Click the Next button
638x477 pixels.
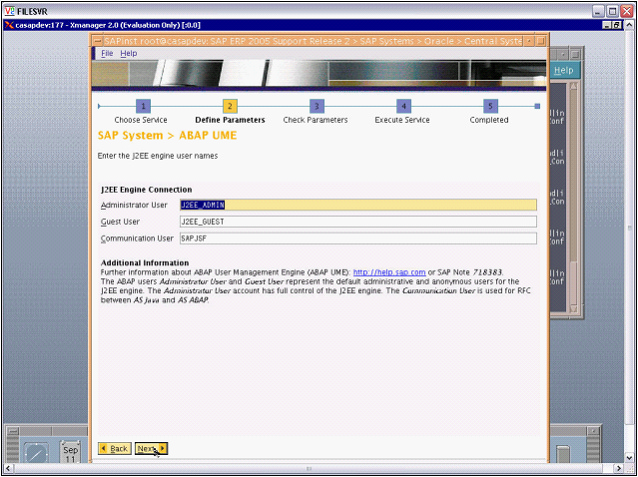coord(151,449)
